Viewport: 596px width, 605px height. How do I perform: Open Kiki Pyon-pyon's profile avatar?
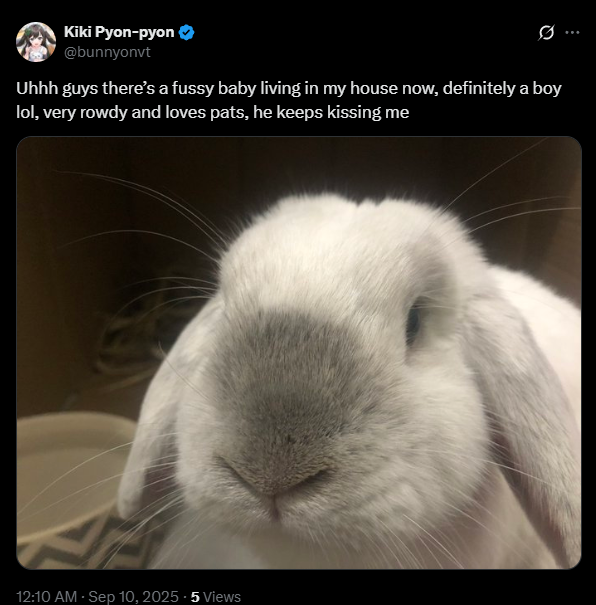point(36,42)
